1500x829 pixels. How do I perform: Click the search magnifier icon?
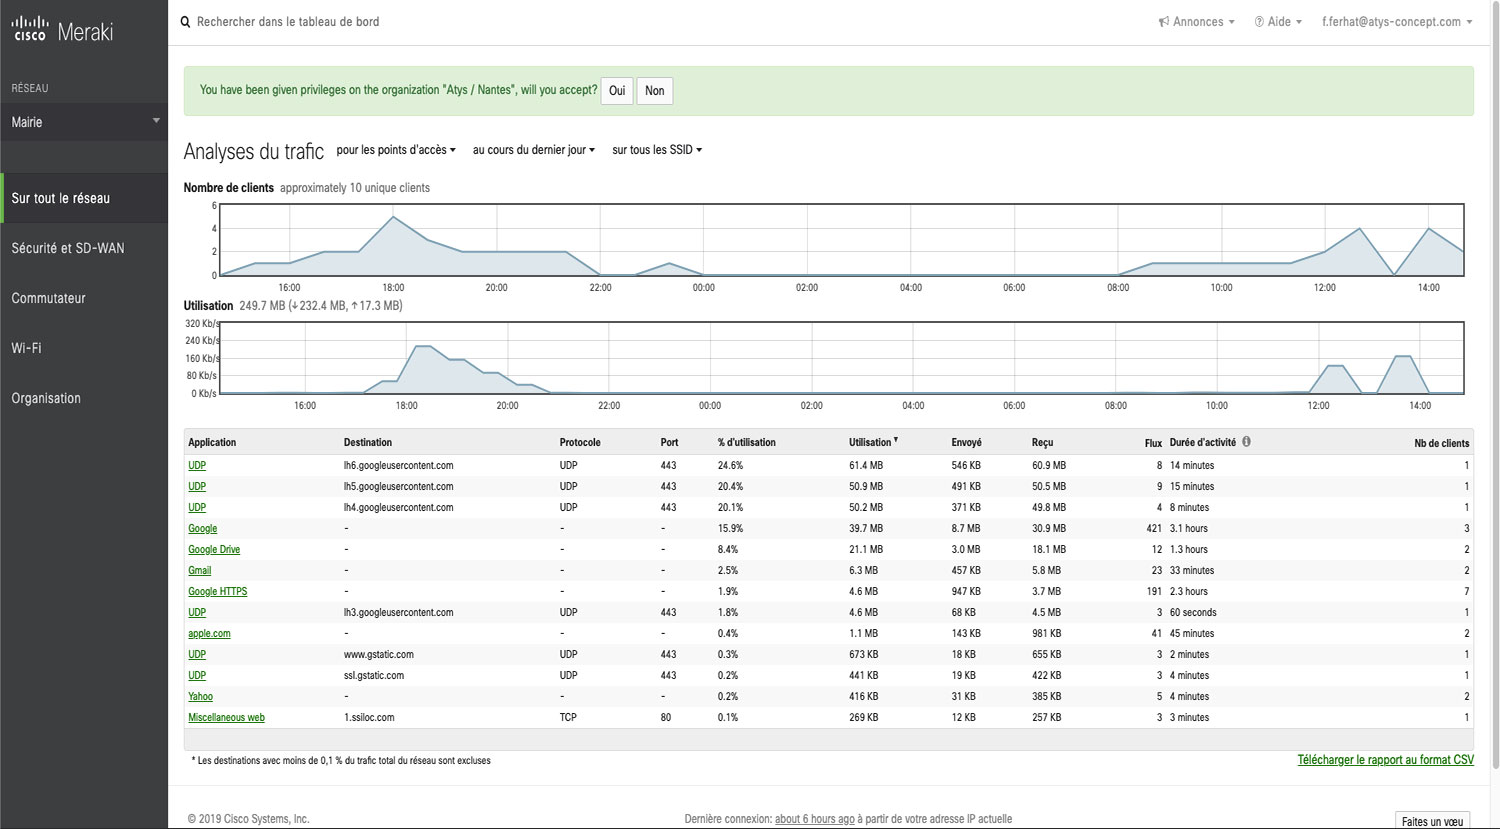point(185,22)
